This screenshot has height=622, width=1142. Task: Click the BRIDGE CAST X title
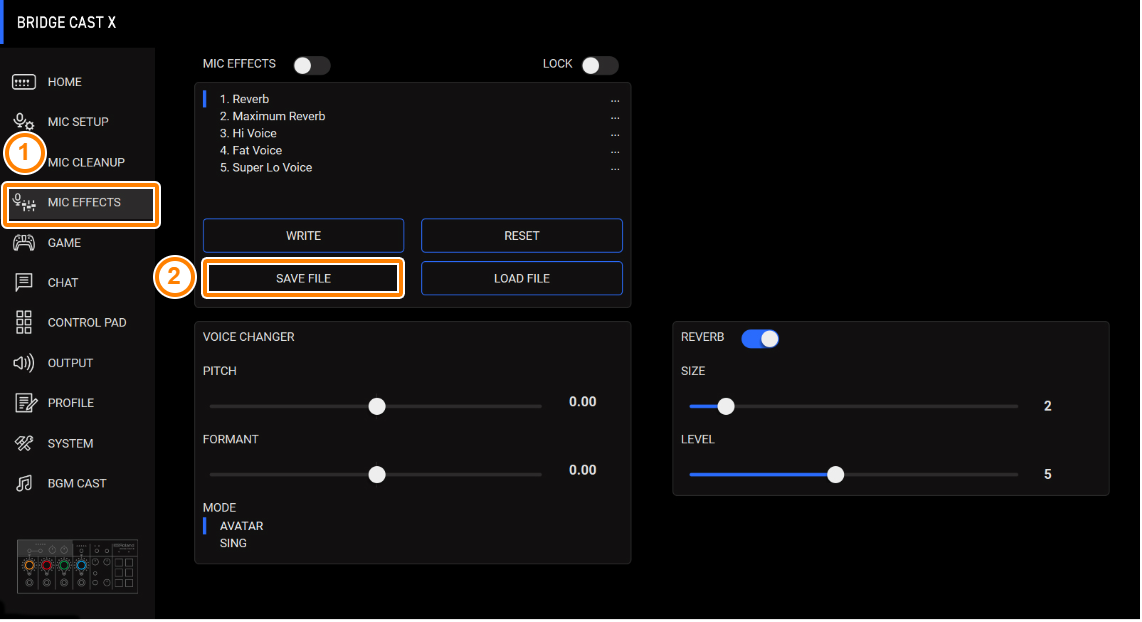pos(66,23)
